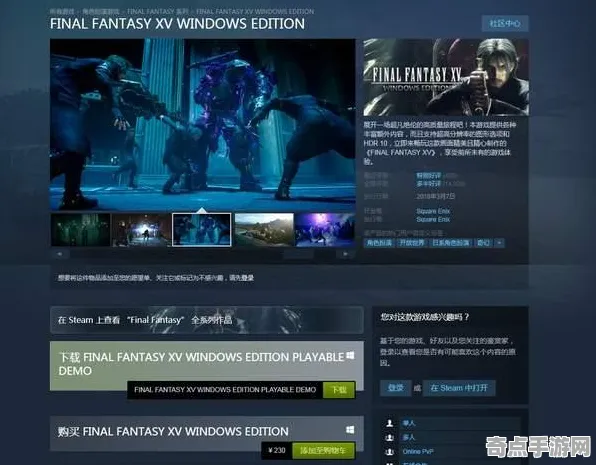
Task: Open the Square Enix developer link
Action: coord(433,211)
